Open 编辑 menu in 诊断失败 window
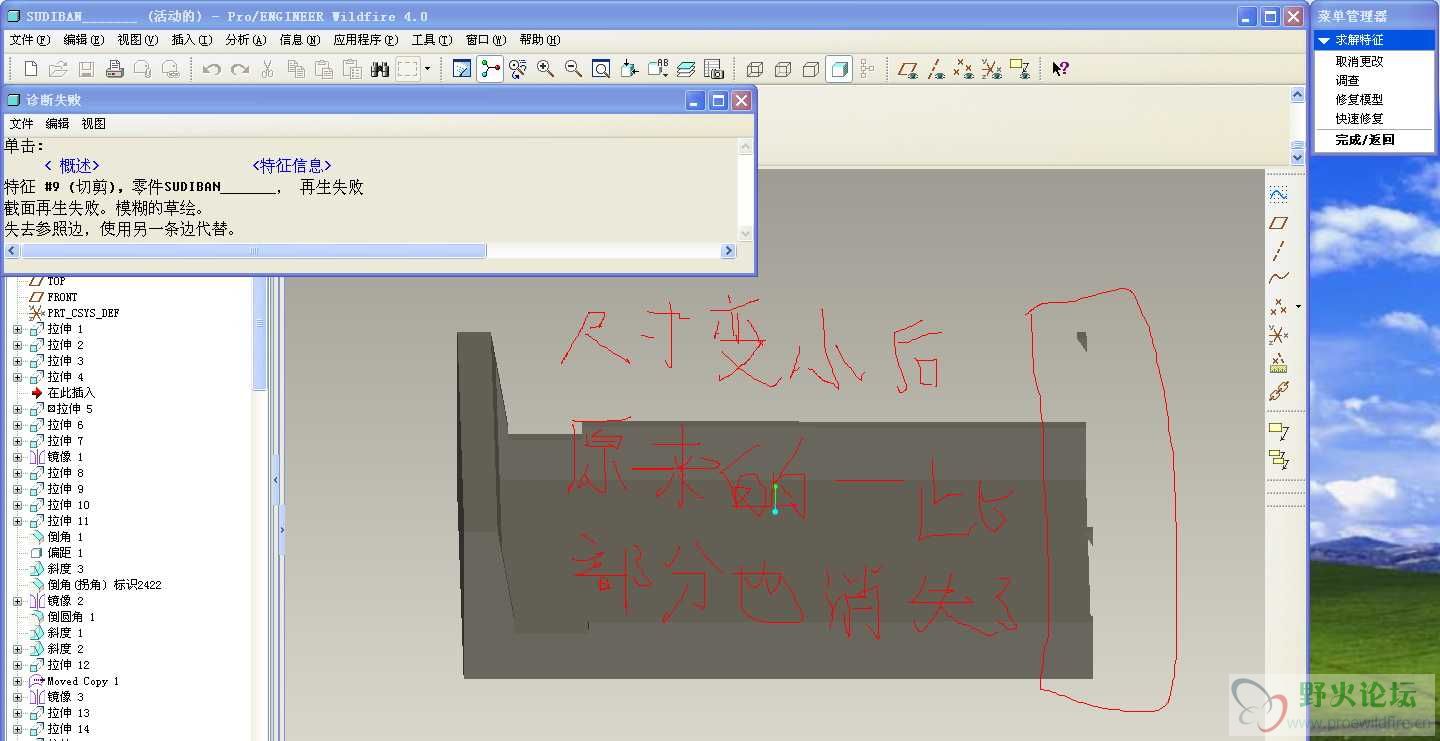 (x=57, y=124)
